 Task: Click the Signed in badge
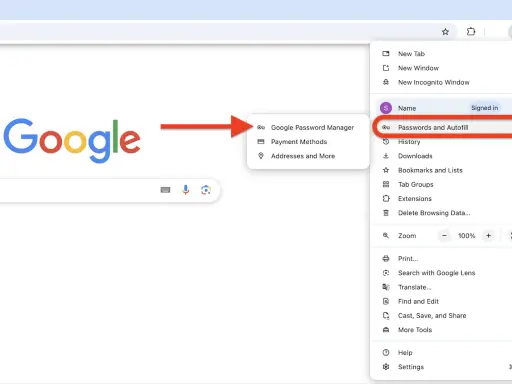click(485, 108)
